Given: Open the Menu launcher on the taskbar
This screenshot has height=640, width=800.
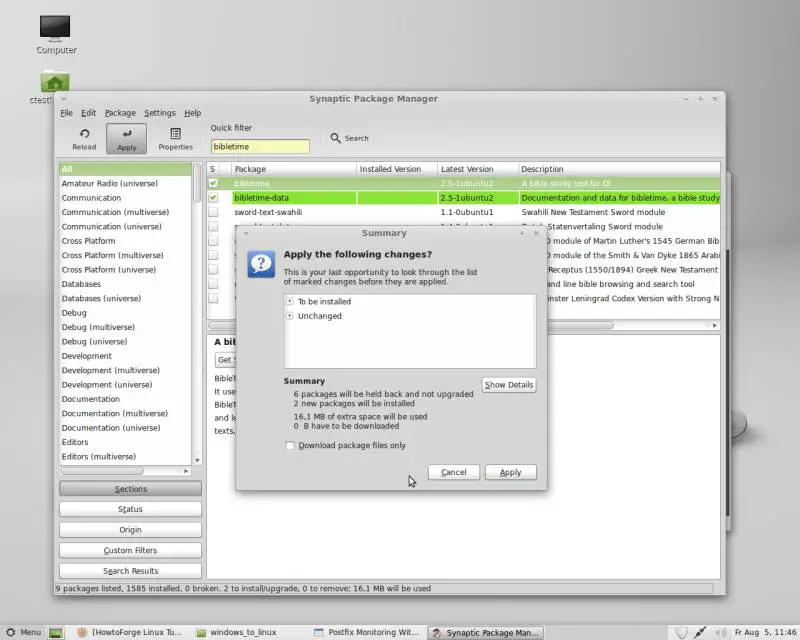Looking at the screenshot, I should point(23,632).
